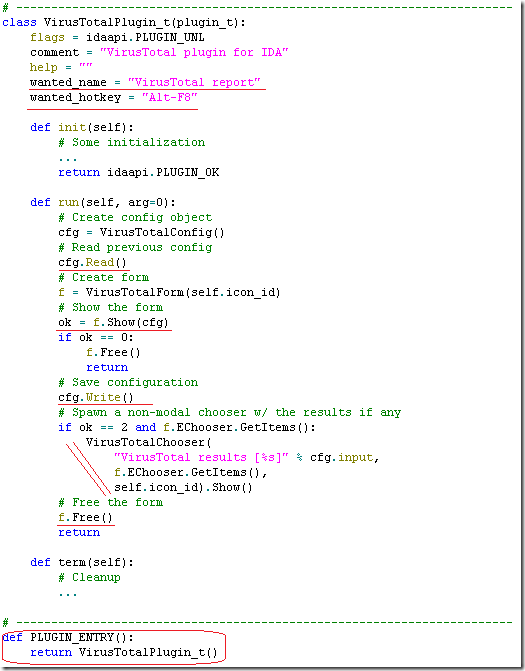
Task: Click the '# Save configuration' comment
Action: 128,382
